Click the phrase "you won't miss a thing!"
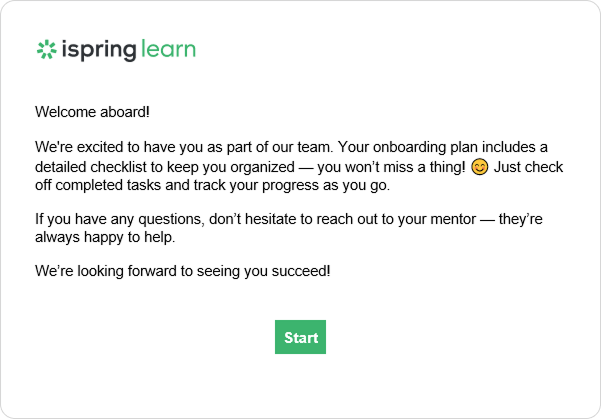The width and height of the screenshot is (601, 419). click(x=391, y=167)
